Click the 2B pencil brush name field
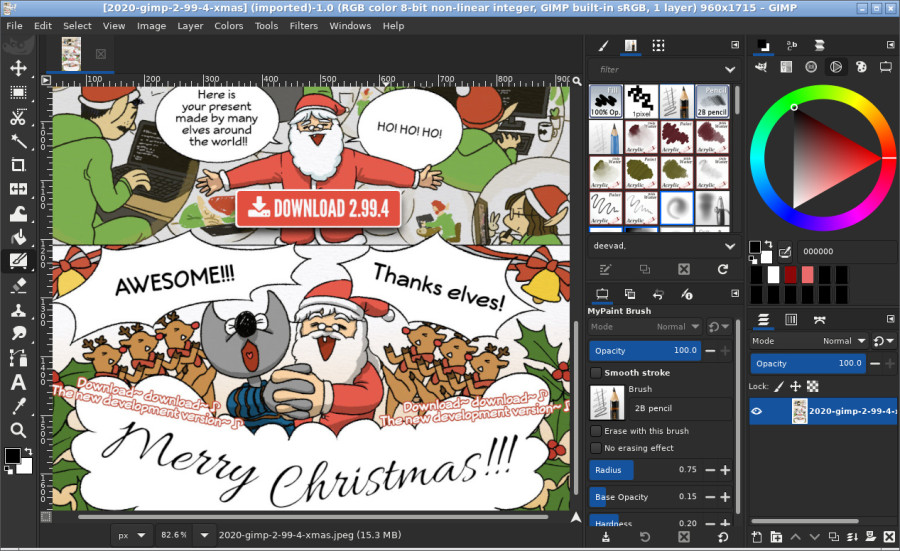900x551 pixels. pyautogui.click(x=680, y=409)
